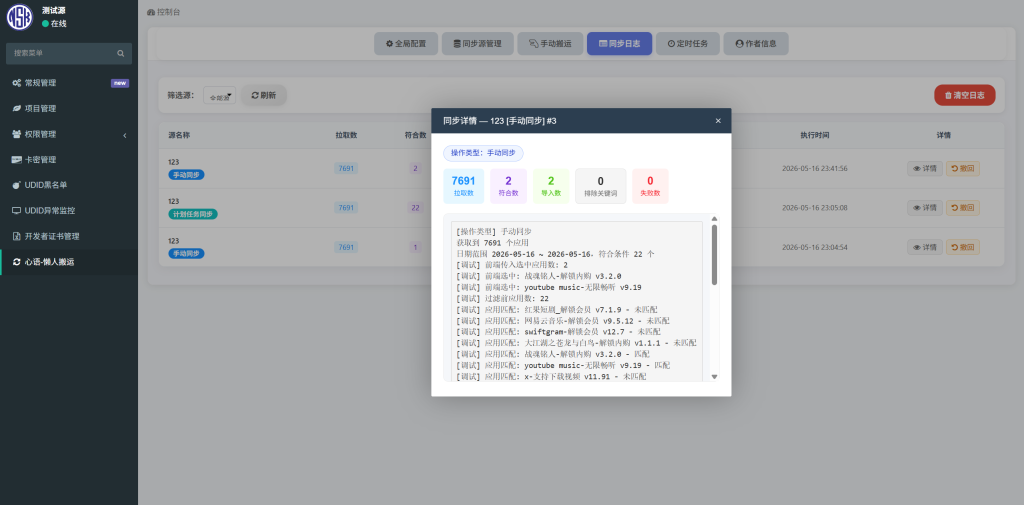The width and height of the screenshot is (1024, 505).
Task: Click the 计划任务同步 tag
Action: pos(193,214)
